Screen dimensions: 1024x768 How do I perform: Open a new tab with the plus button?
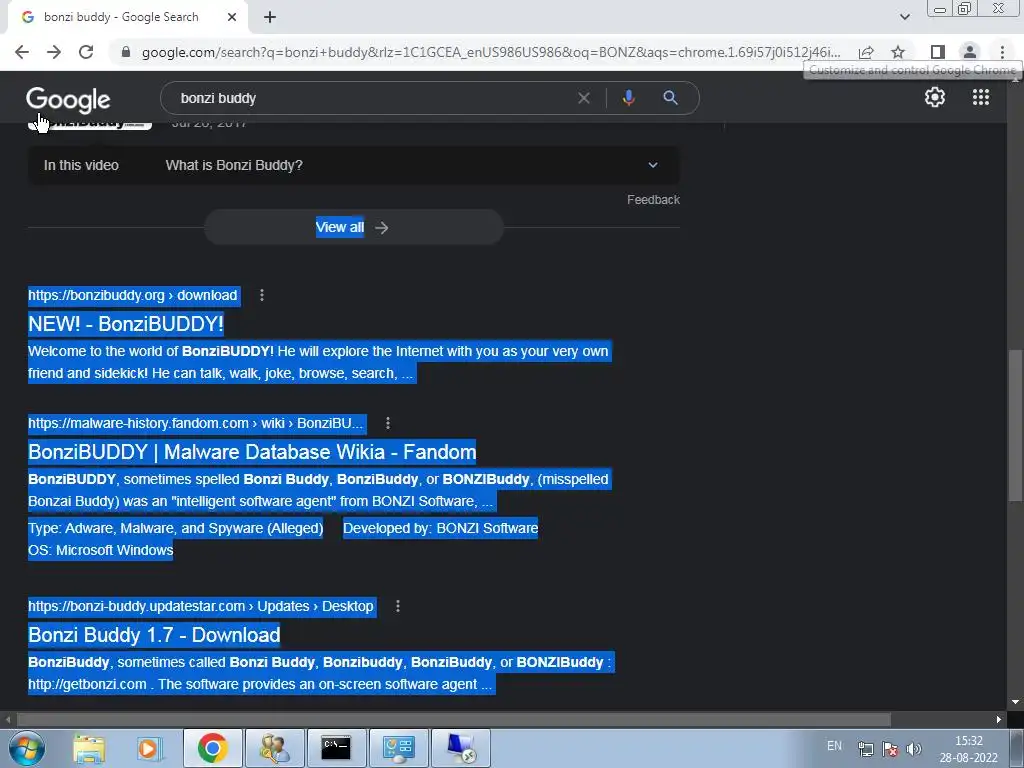[x=270, y=18]
